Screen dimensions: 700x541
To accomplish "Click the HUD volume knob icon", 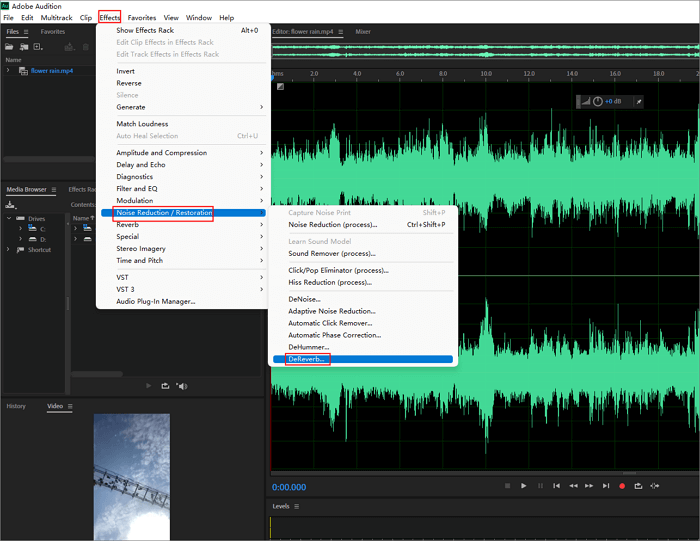I will (598, 102).
